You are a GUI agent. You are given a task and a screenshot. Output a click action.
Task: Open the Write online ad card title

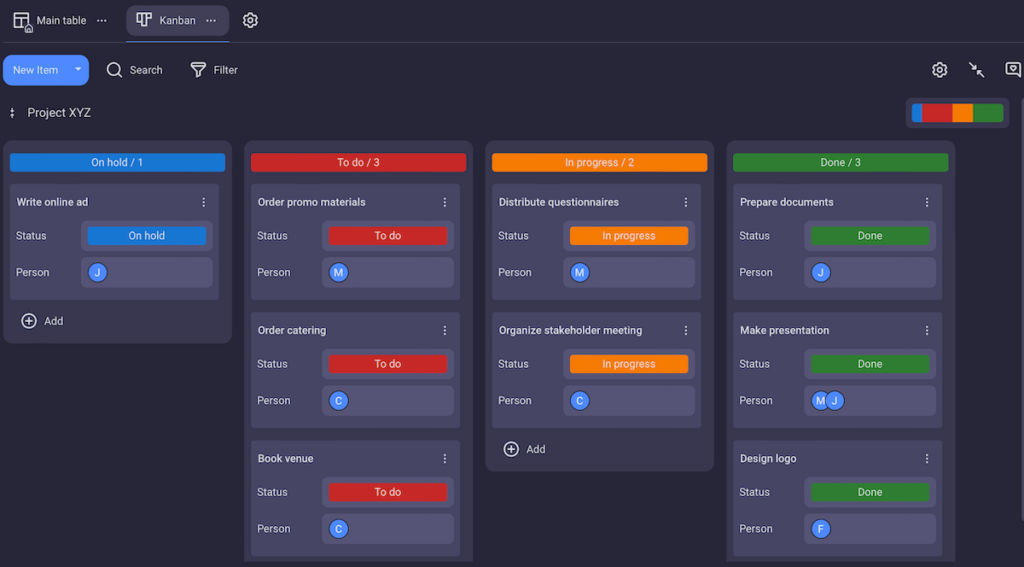click(52, 202)
